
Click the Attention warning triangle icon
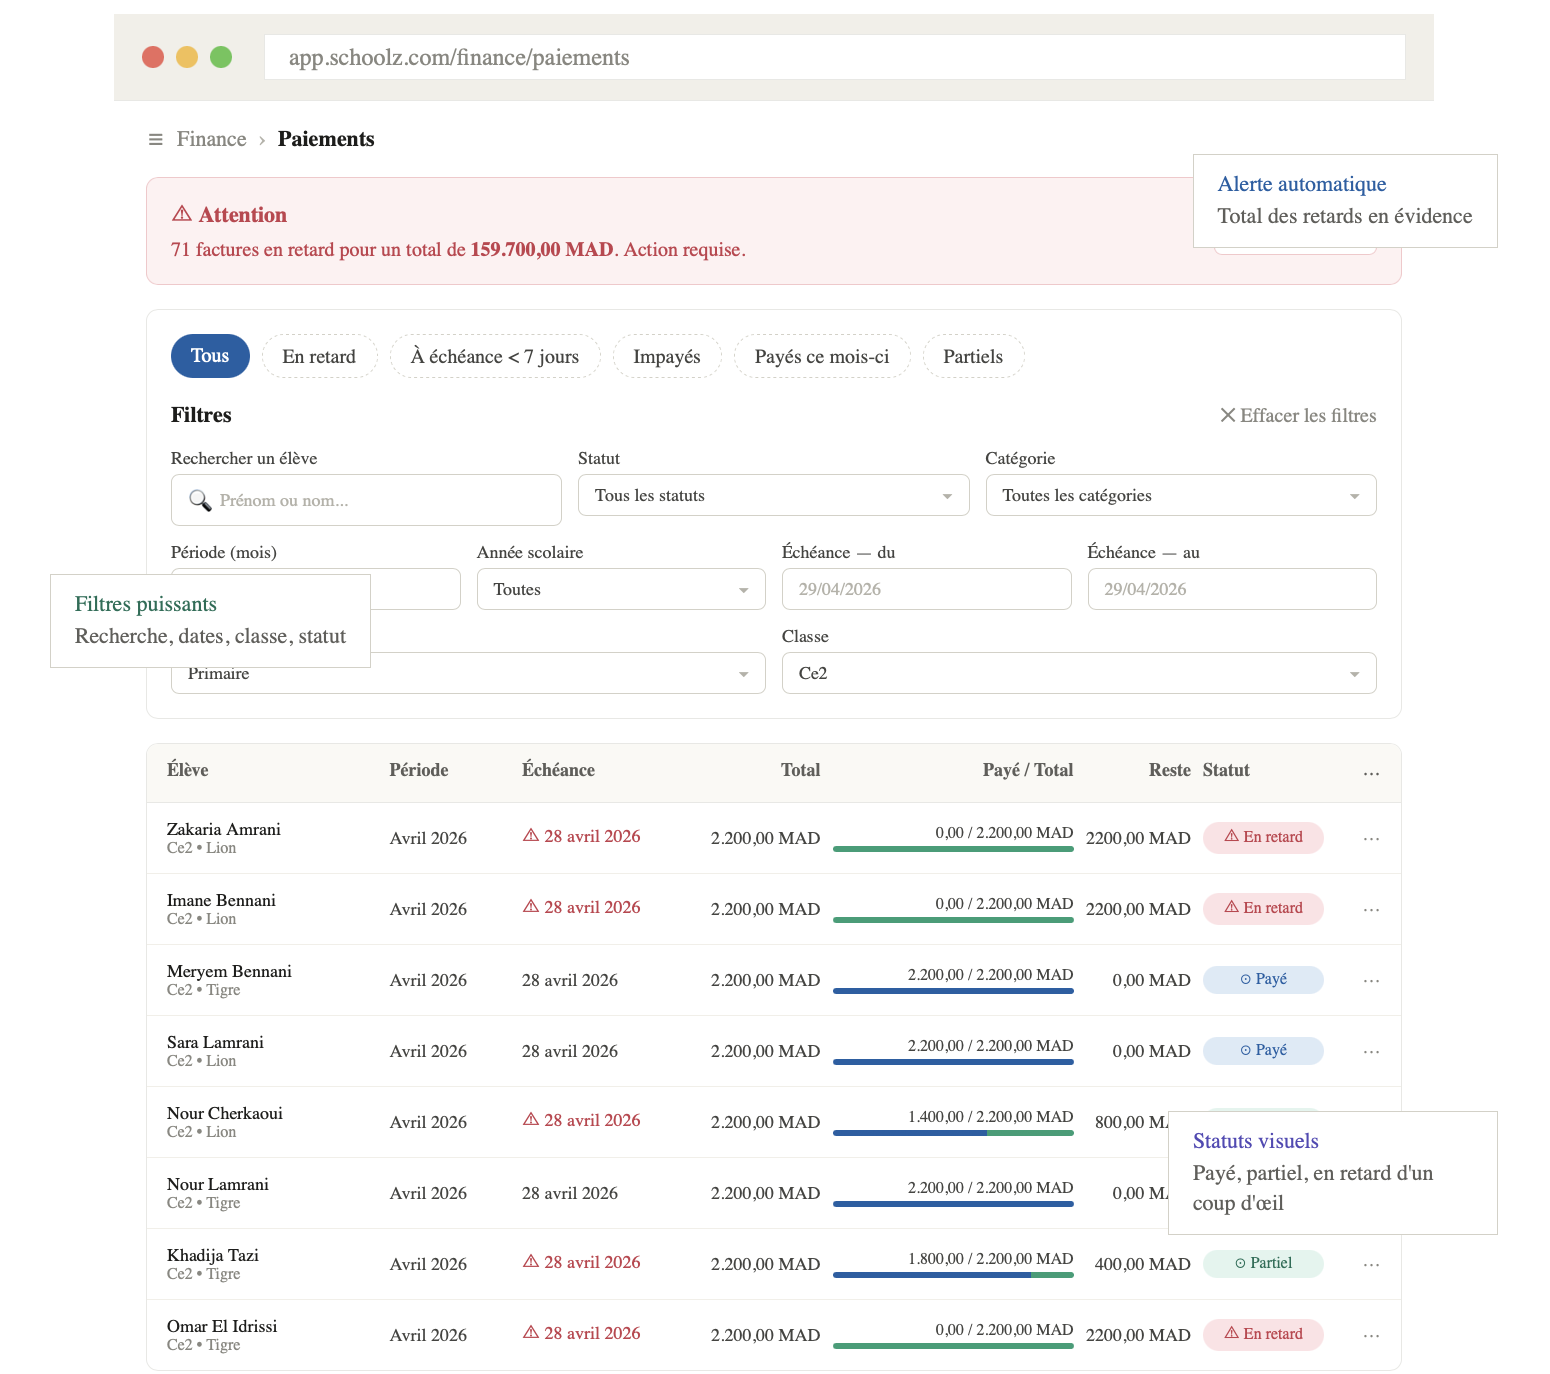[182, 214]
